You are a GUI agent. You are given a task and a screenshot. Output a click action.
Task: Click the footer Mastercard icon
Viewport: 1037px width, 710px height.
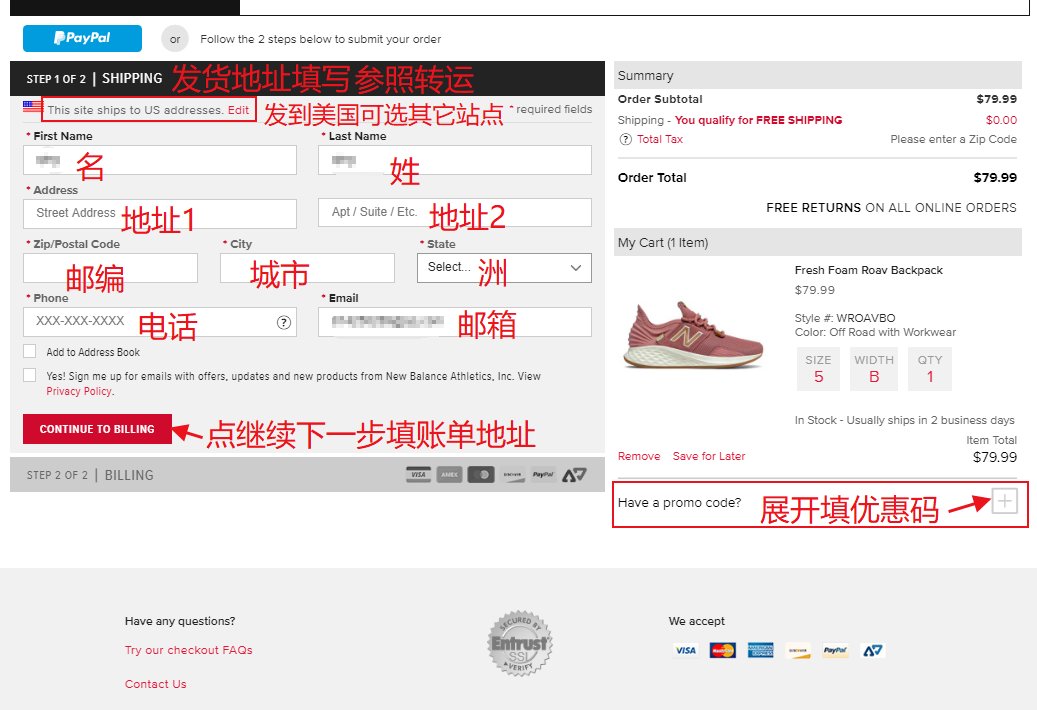tap(723, 651)
